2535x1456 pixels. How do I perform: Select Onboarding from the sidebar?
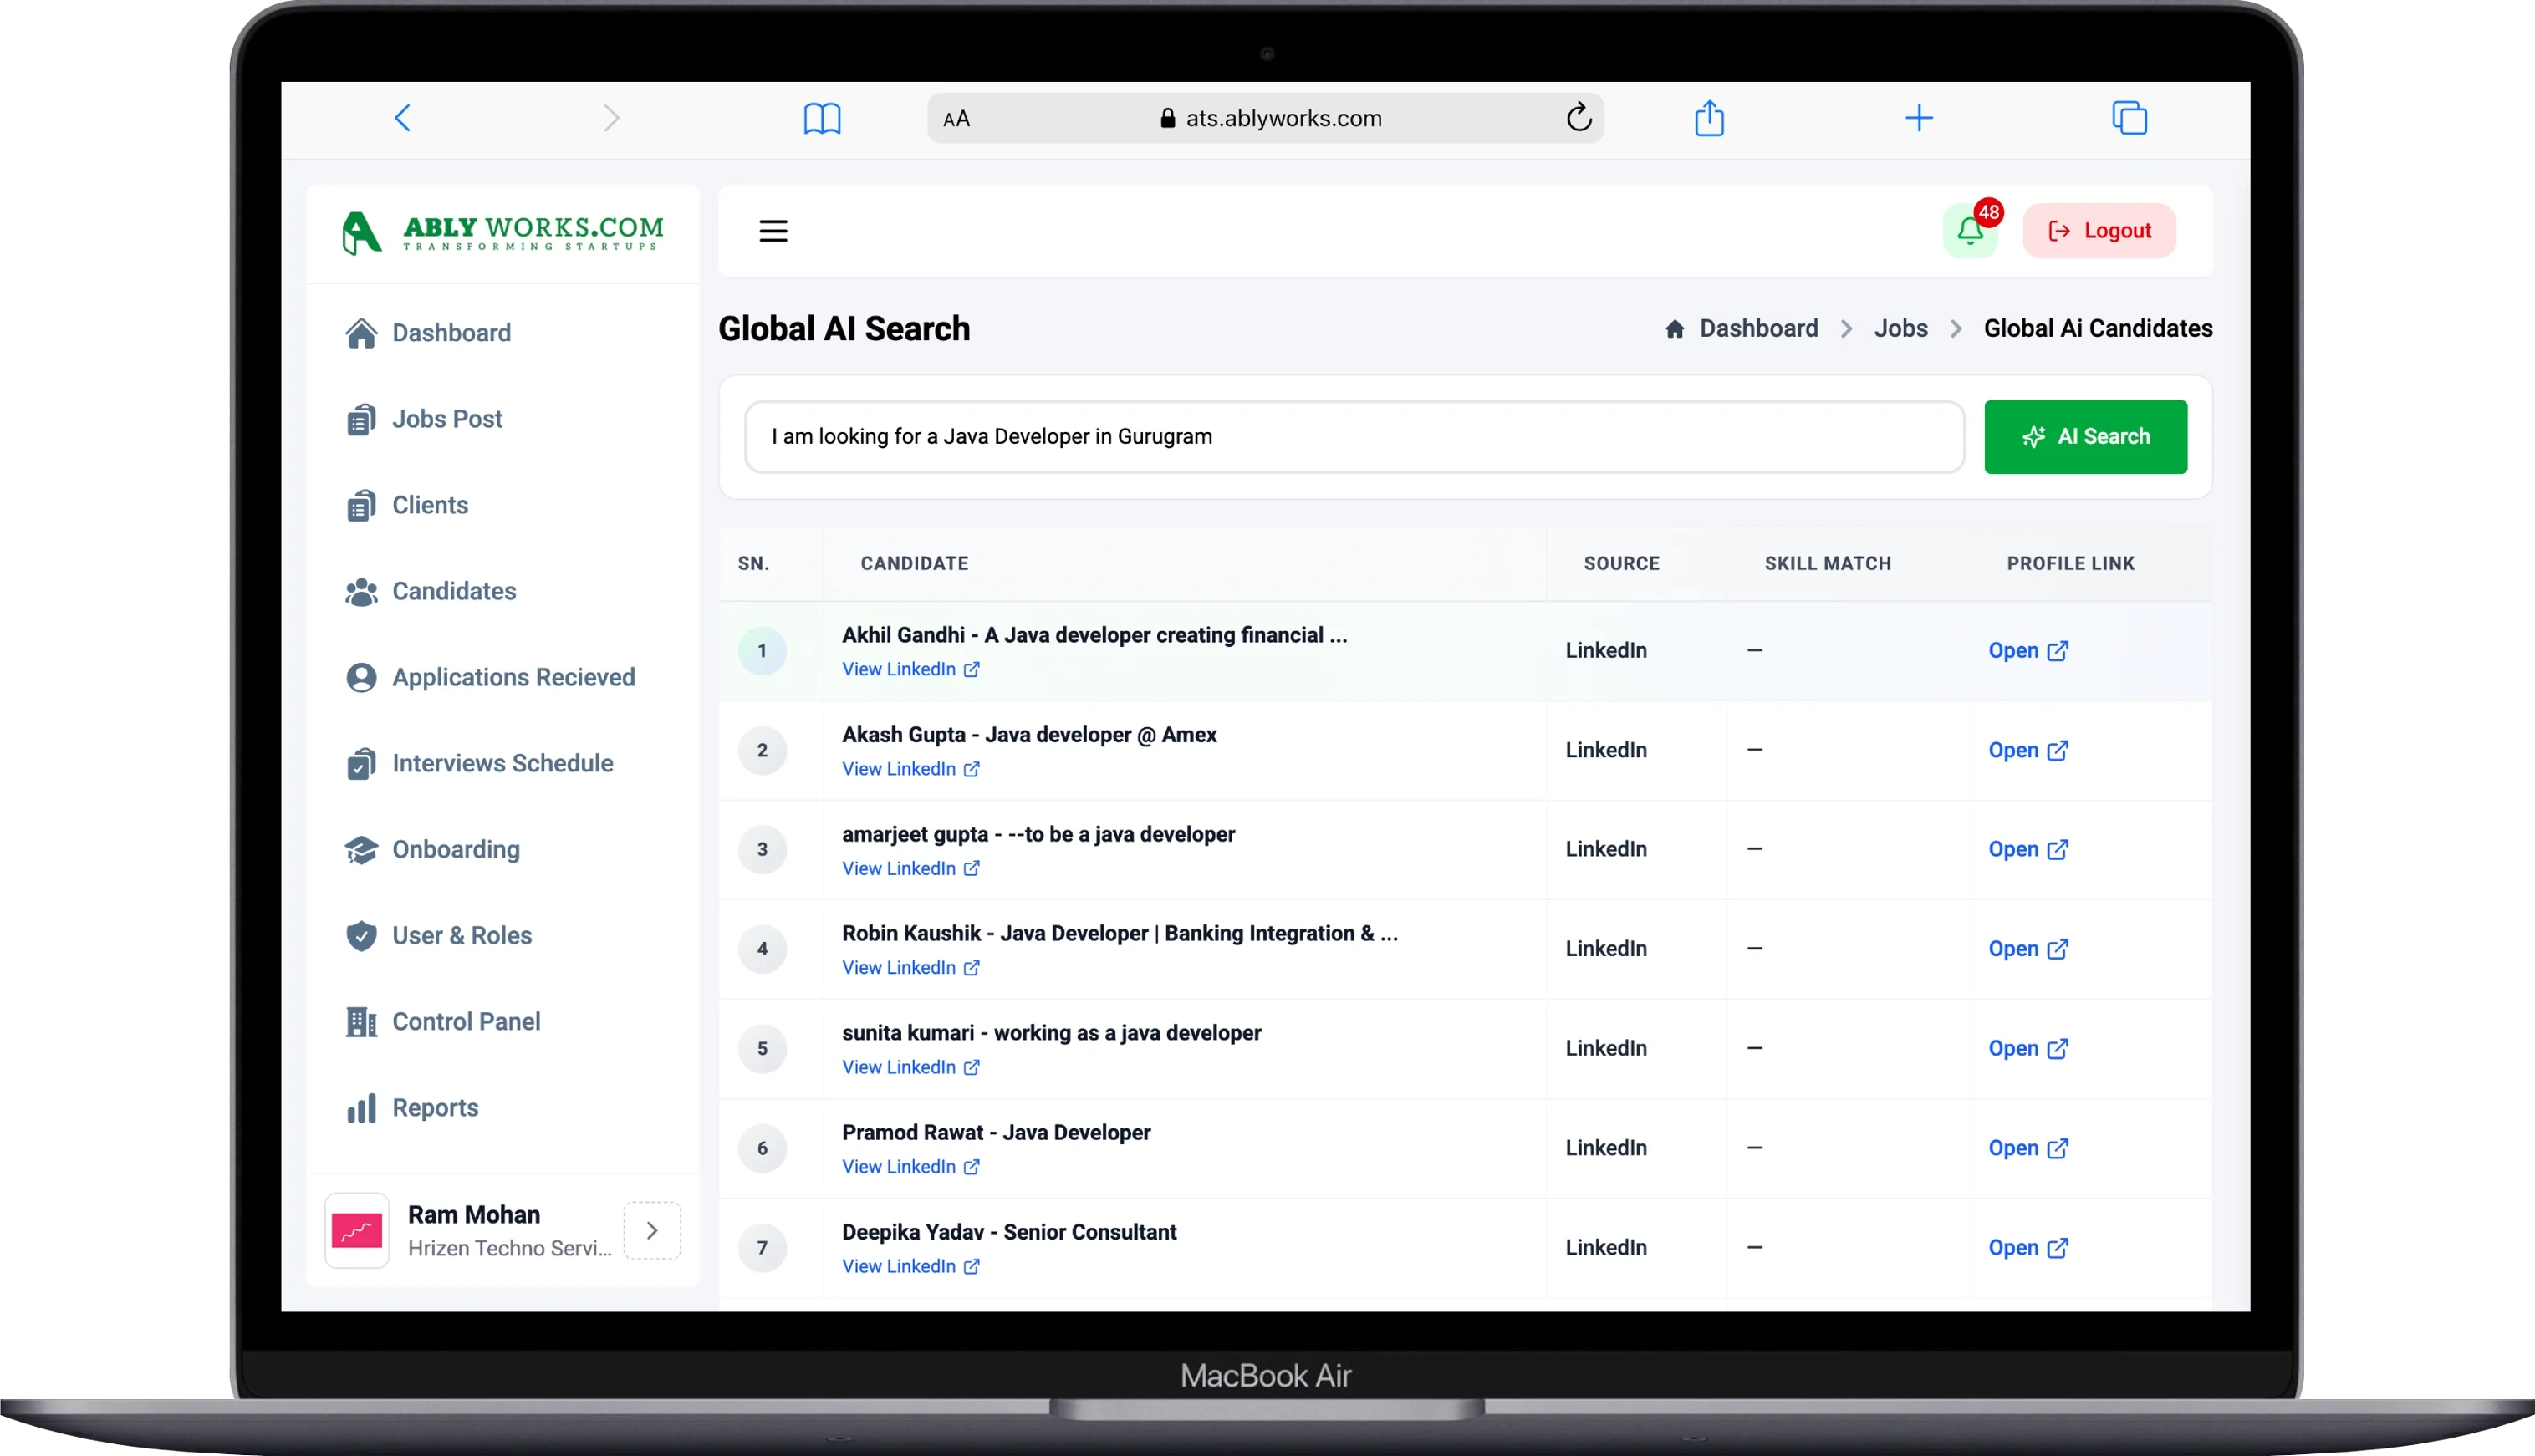point(455,849)
